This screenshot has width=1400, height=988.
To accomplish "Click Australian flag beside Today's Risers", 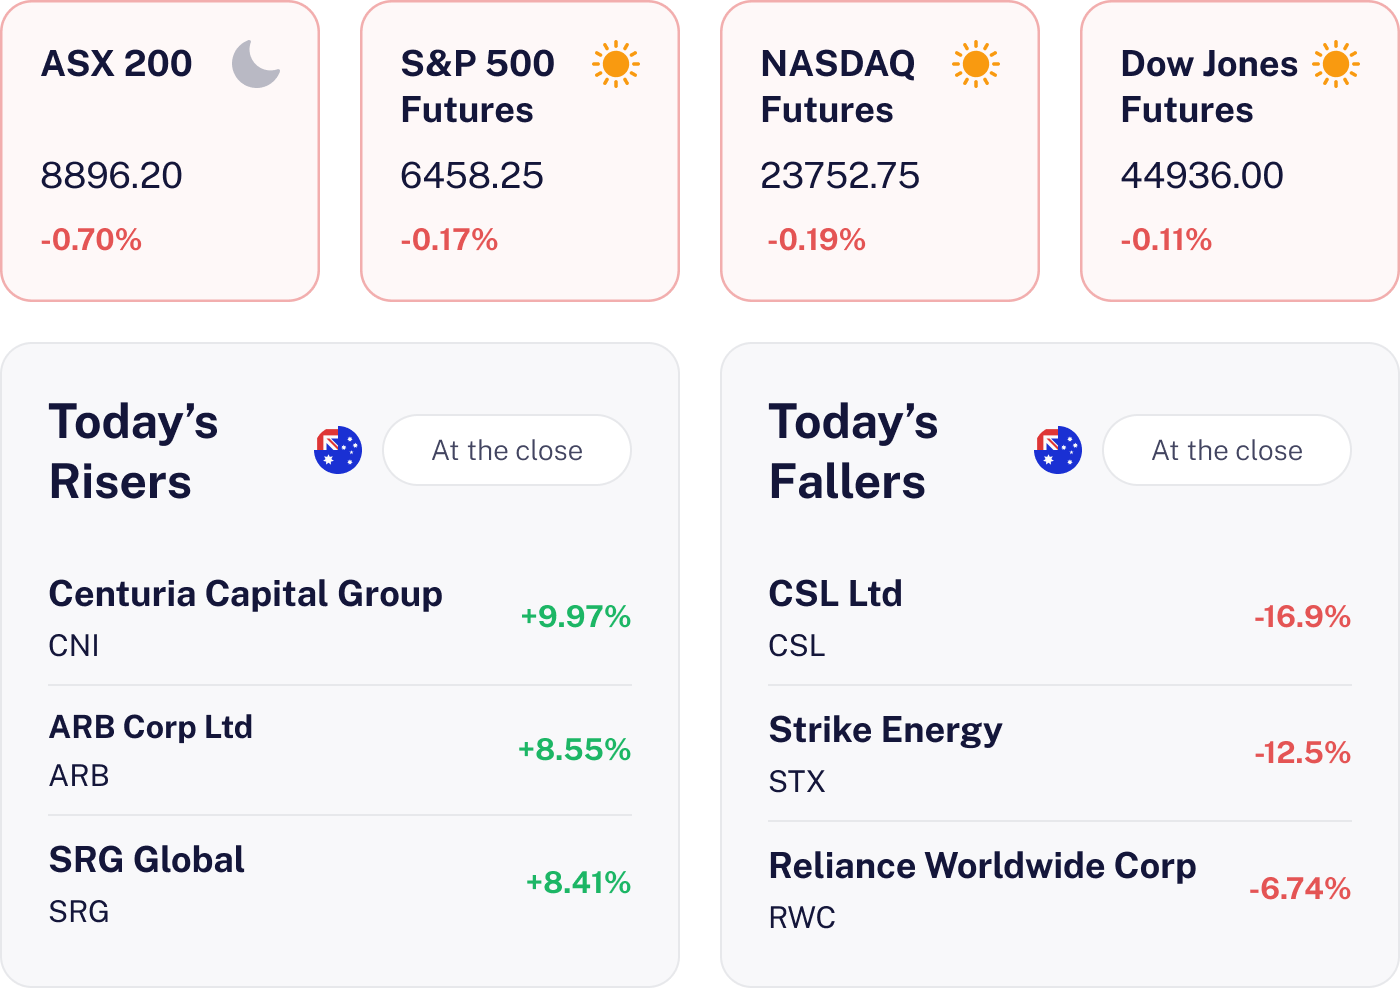I will click(338, 450).
